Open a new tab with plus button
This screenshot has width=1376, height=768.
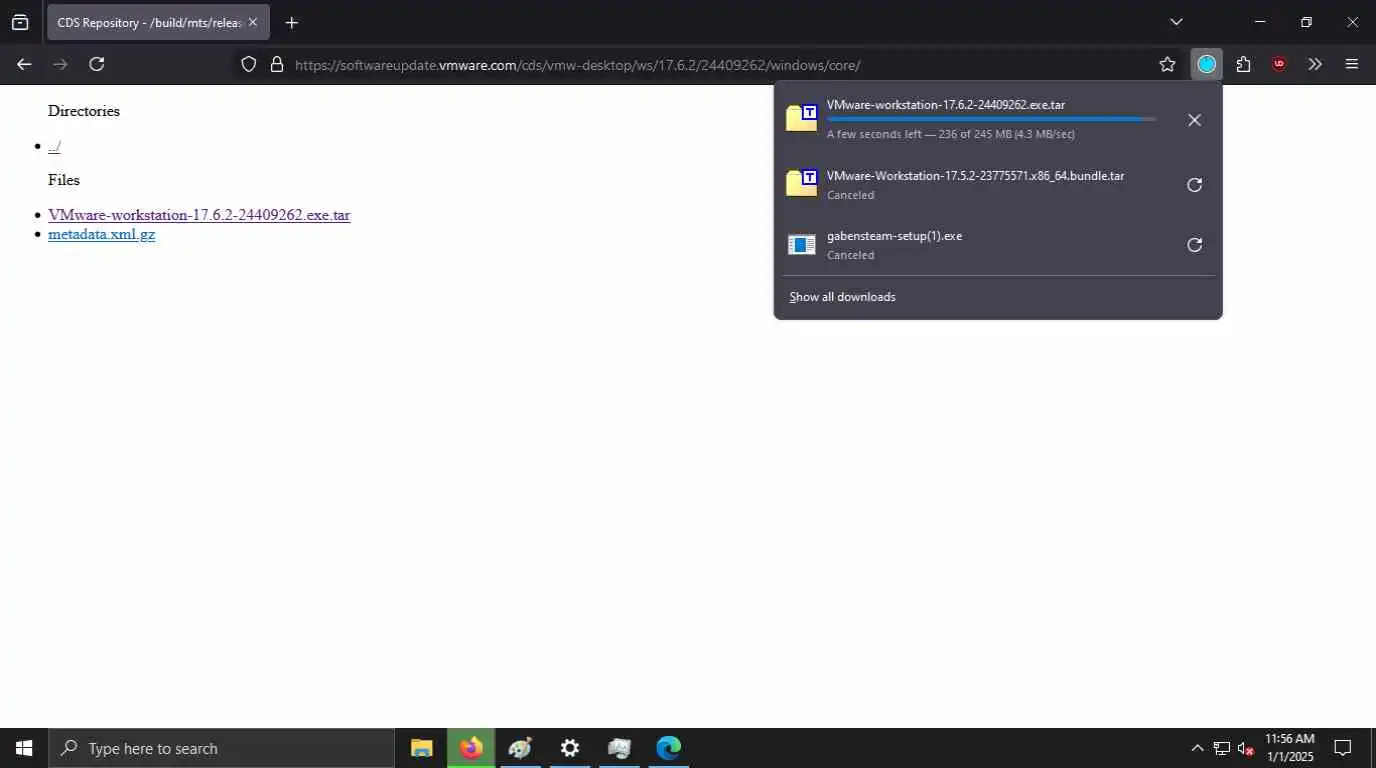291,22
